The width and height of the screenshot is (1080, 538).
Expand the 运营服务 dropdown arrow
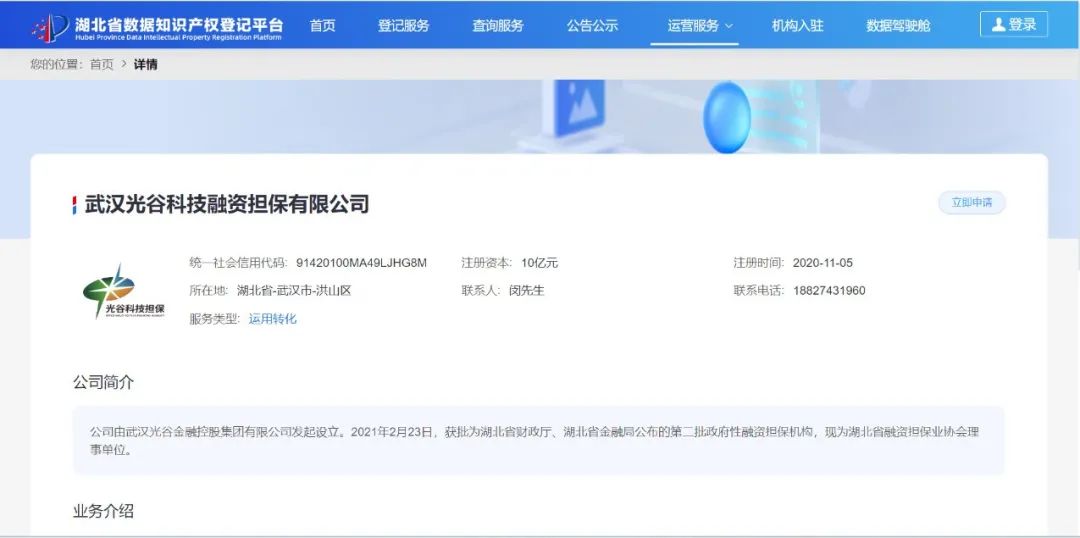tap(729, 26)
